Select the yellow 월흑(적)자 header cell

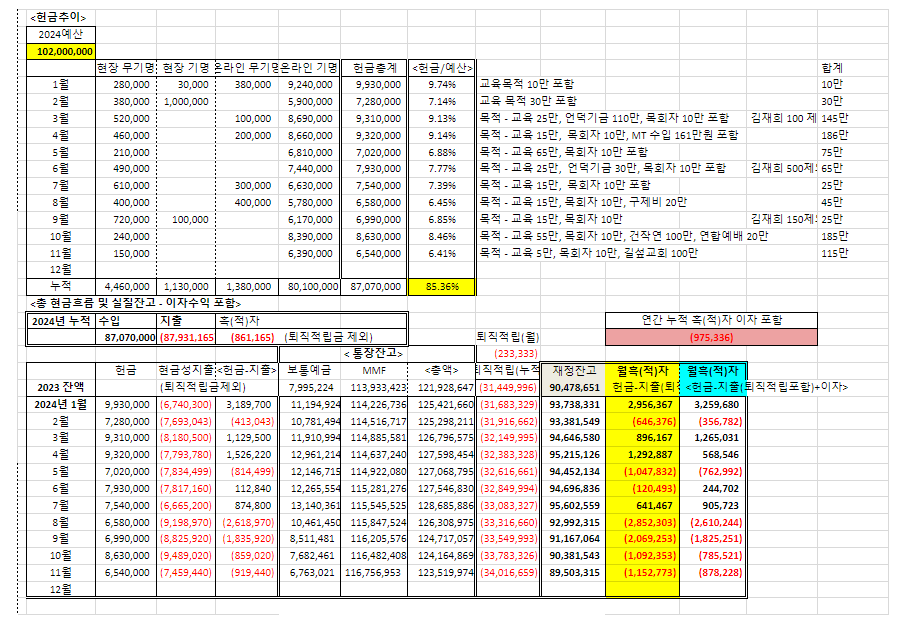tap(643, 370)
